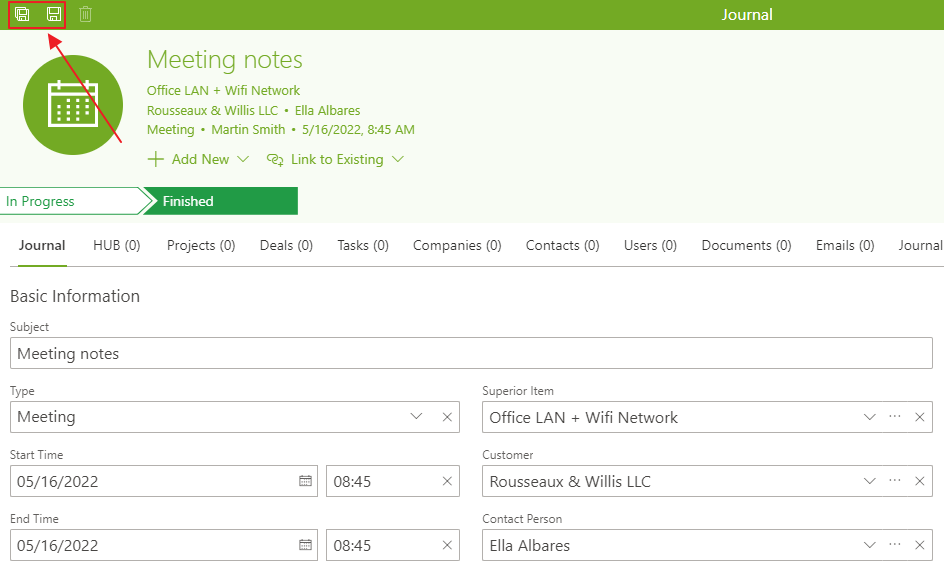Click into the Subject field
This screenshot has width=944, height=580.
[x=471, y=354]
